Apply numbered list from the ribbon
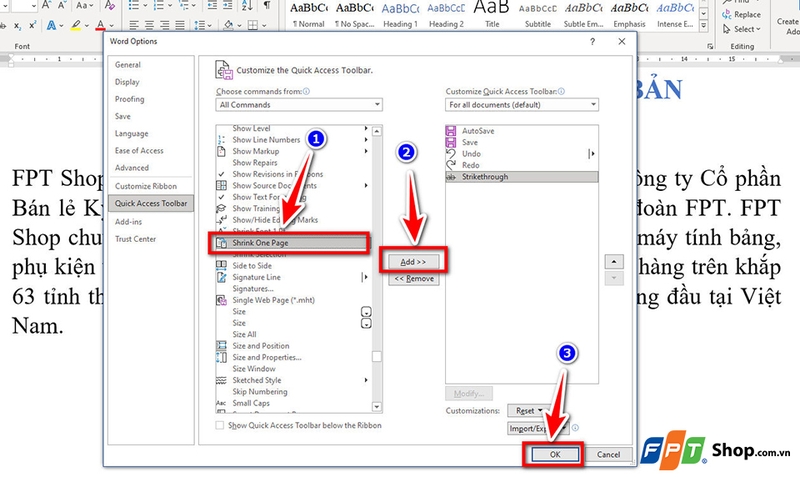This screenshot has height=477, width=800. [x=159, y=5]
